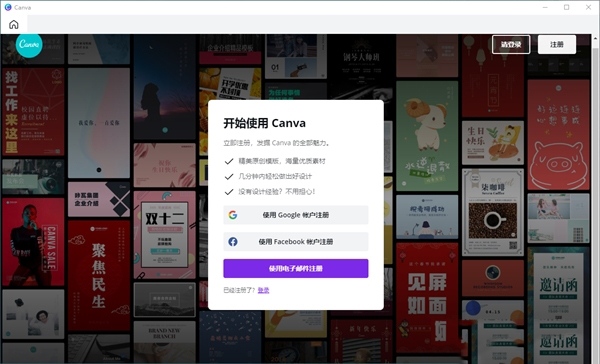Click the 没有设计经验？不用担心！ line
This screenshot has height=364, width=600.
click(277, 192)
